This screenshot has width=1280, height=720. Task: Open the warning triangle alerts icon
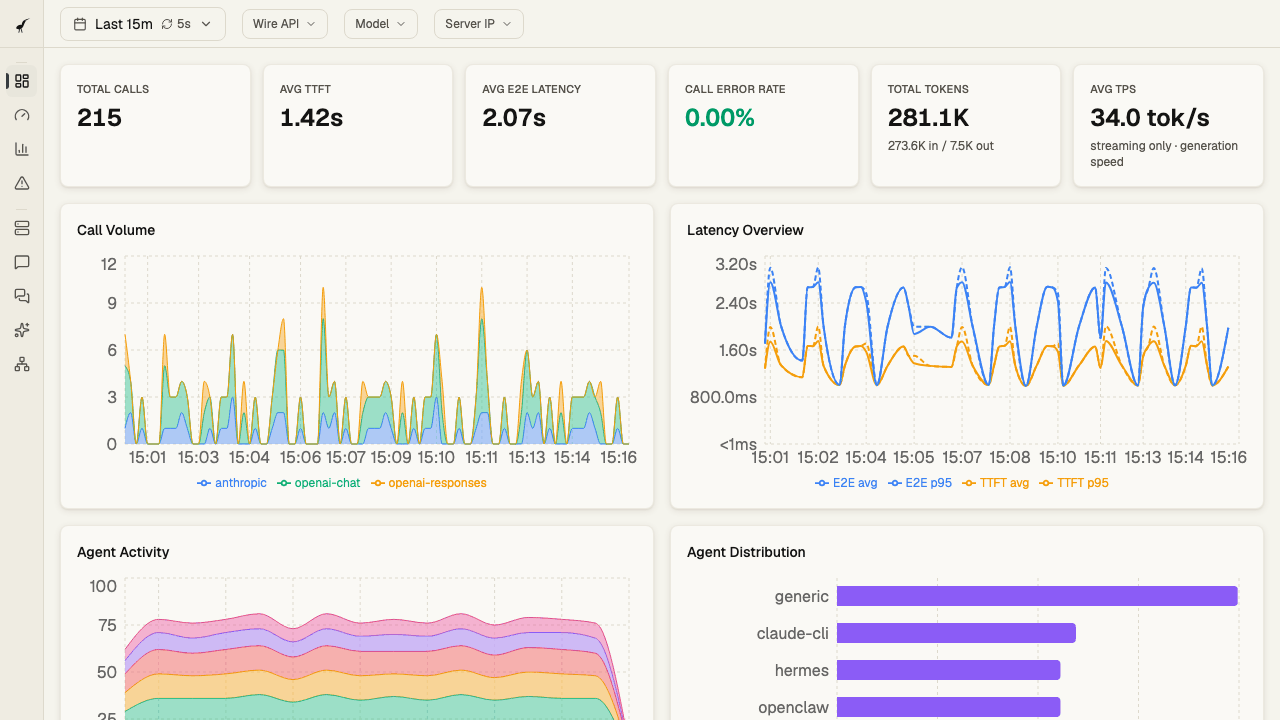click(22, 183)
